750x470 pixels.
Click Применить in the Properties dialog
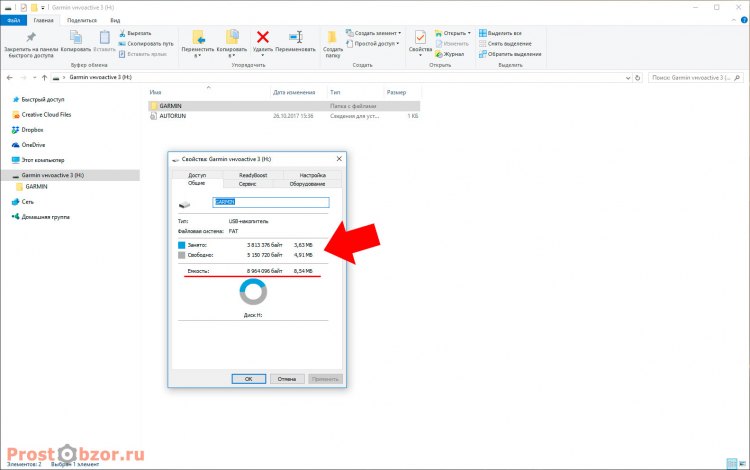[x=325, y=379]
